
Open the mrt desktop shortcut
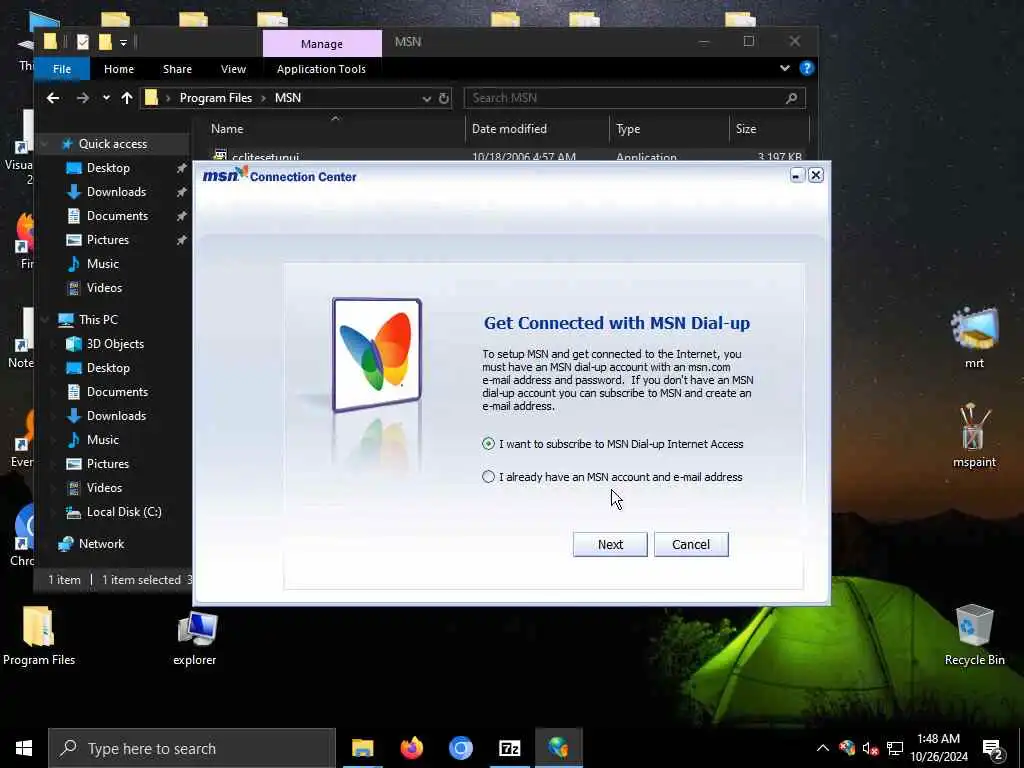coord(974,336)
